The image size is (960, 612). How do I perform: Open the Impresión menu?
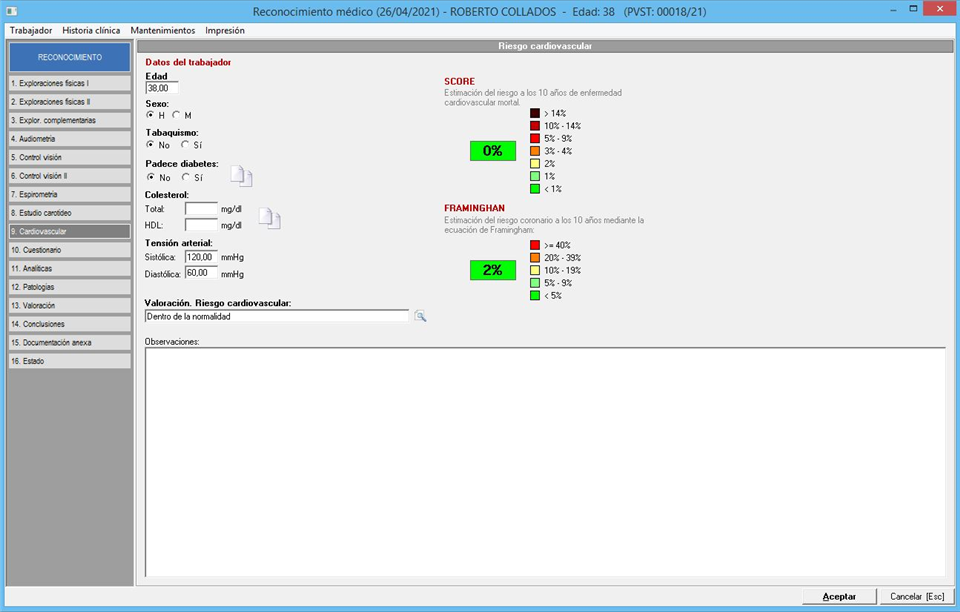click(x=224, y=30)
